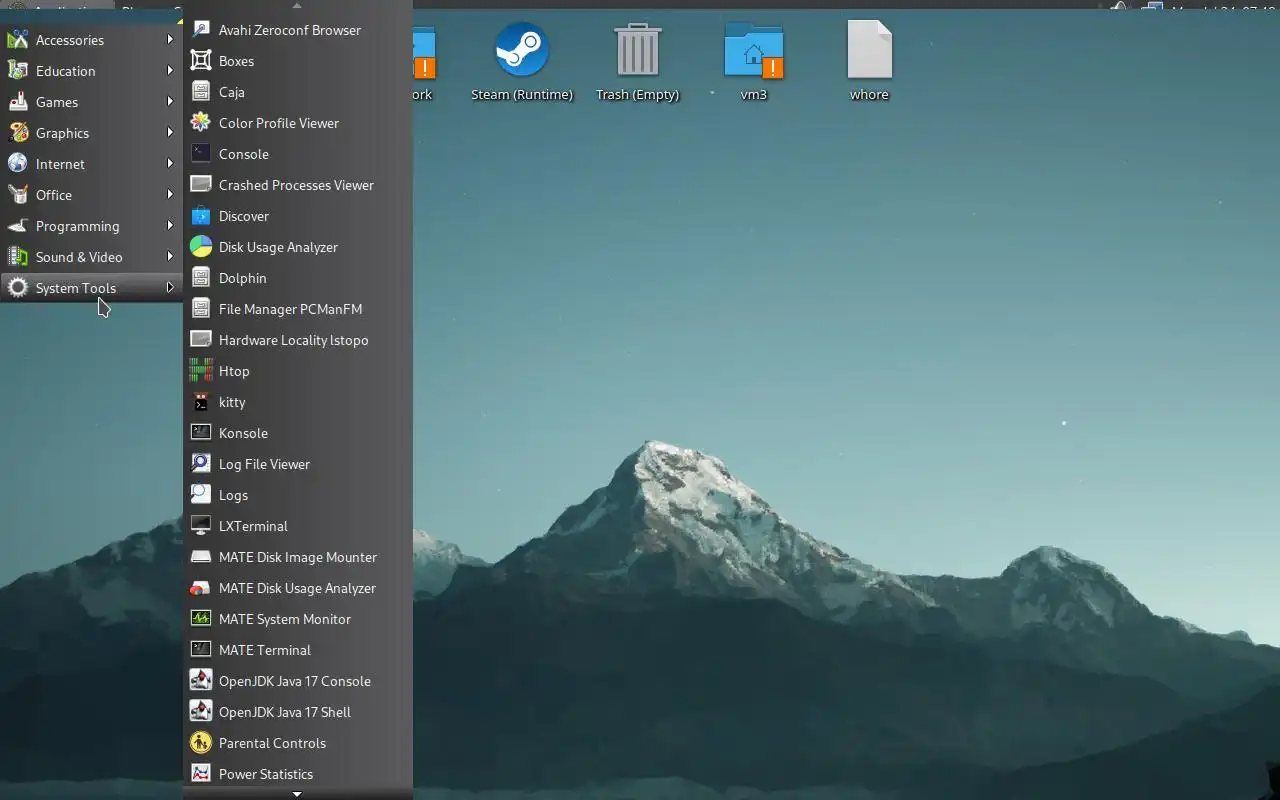Open Color Profile Viewer flower icon
The width and height of the screenshot is (1280, 800).
pos(201,123)
